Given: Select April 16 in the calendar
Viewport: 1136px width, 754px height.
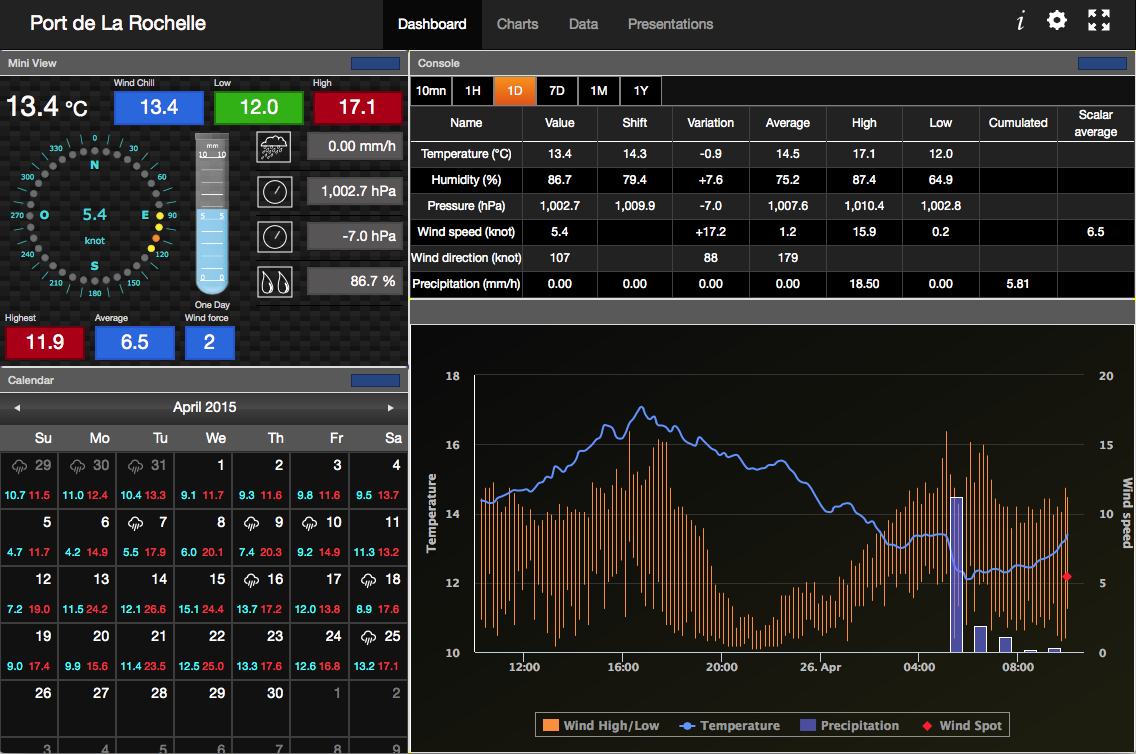Looking at the screenshot, I should point(261,594).
